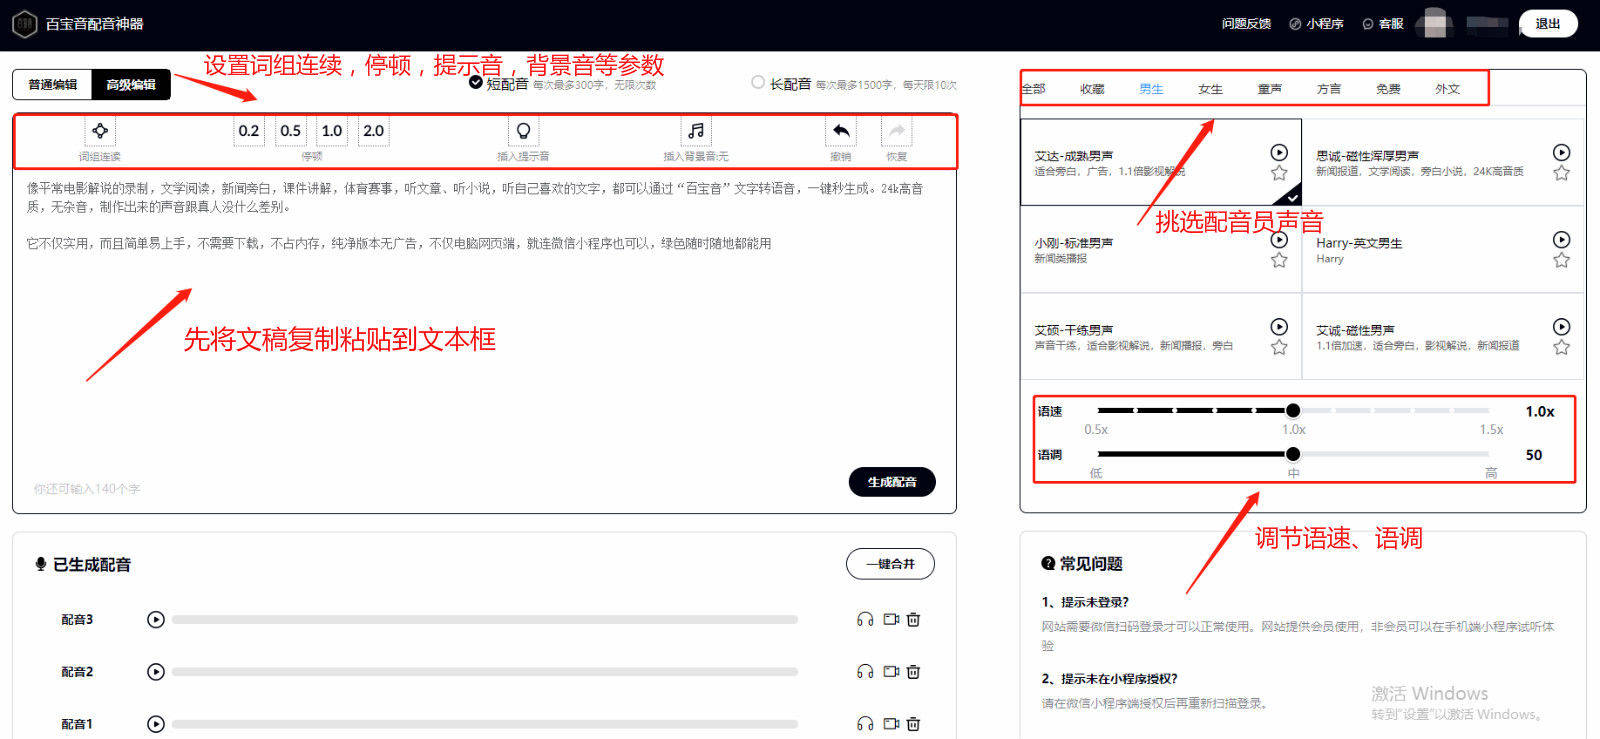Open the 女生 voices tab
This screenshot has width=1600, height=739.
pos(1210,88)
